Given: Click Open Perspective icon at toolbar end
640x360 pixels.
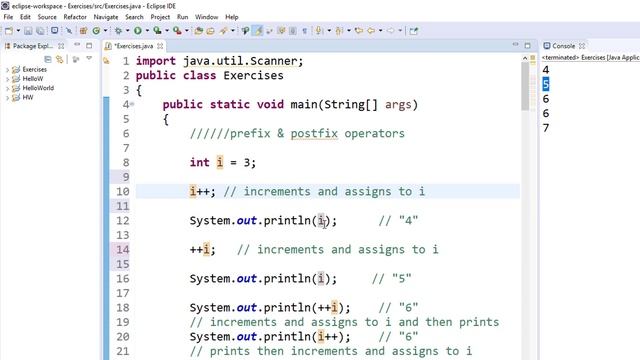Looking at the screenshot, I should coord(413,31).
